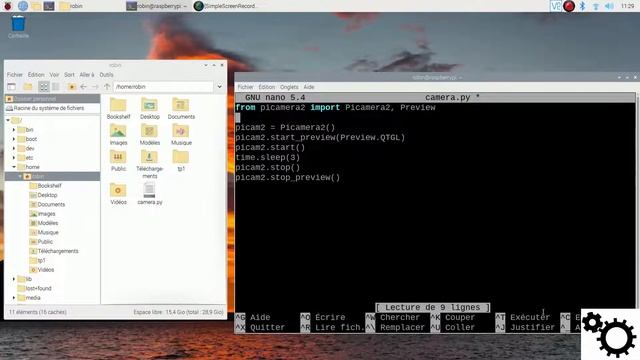
Task: Switch to detailed list view mode
Action: click(x=56, y=87)
